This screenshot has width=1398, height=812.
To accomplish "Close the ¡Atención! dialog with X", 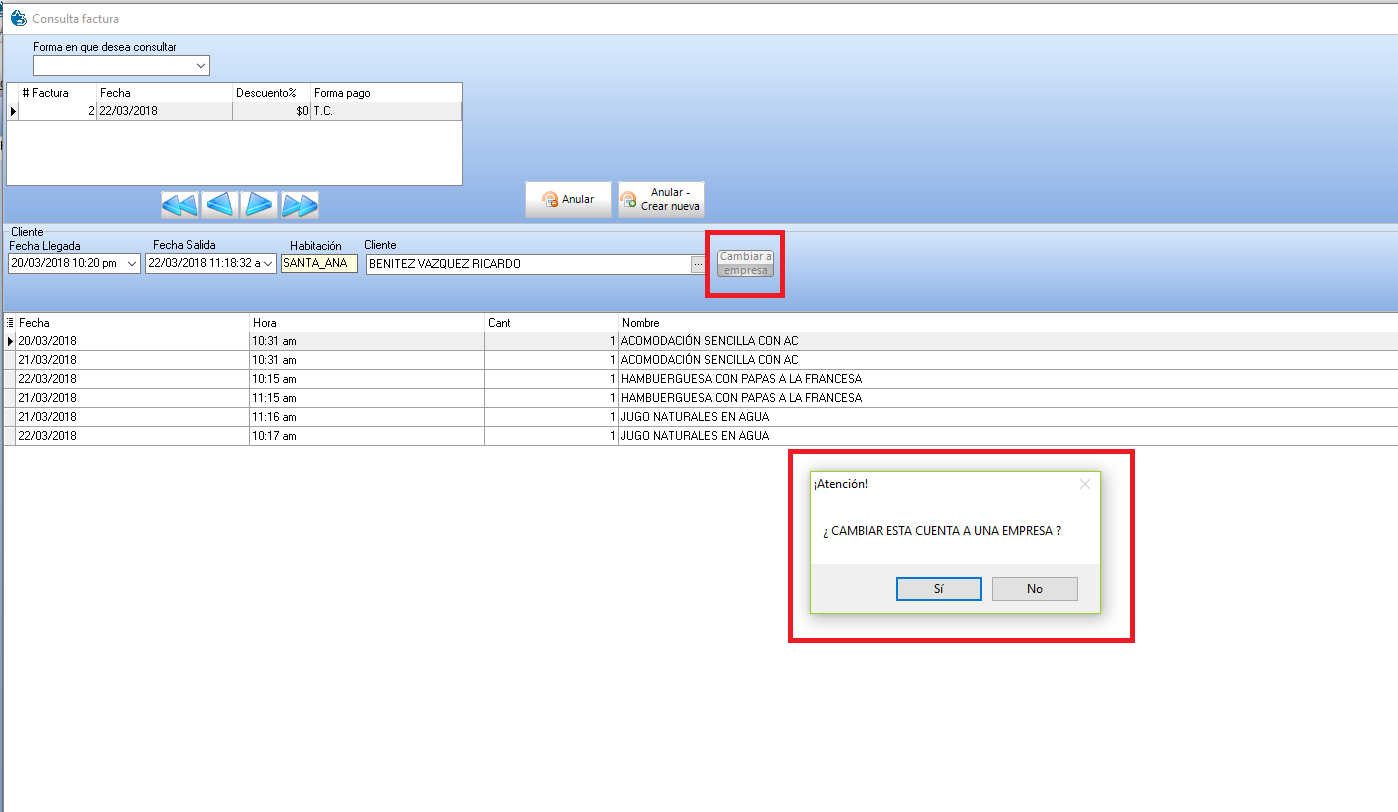I will click(1085, 484).
